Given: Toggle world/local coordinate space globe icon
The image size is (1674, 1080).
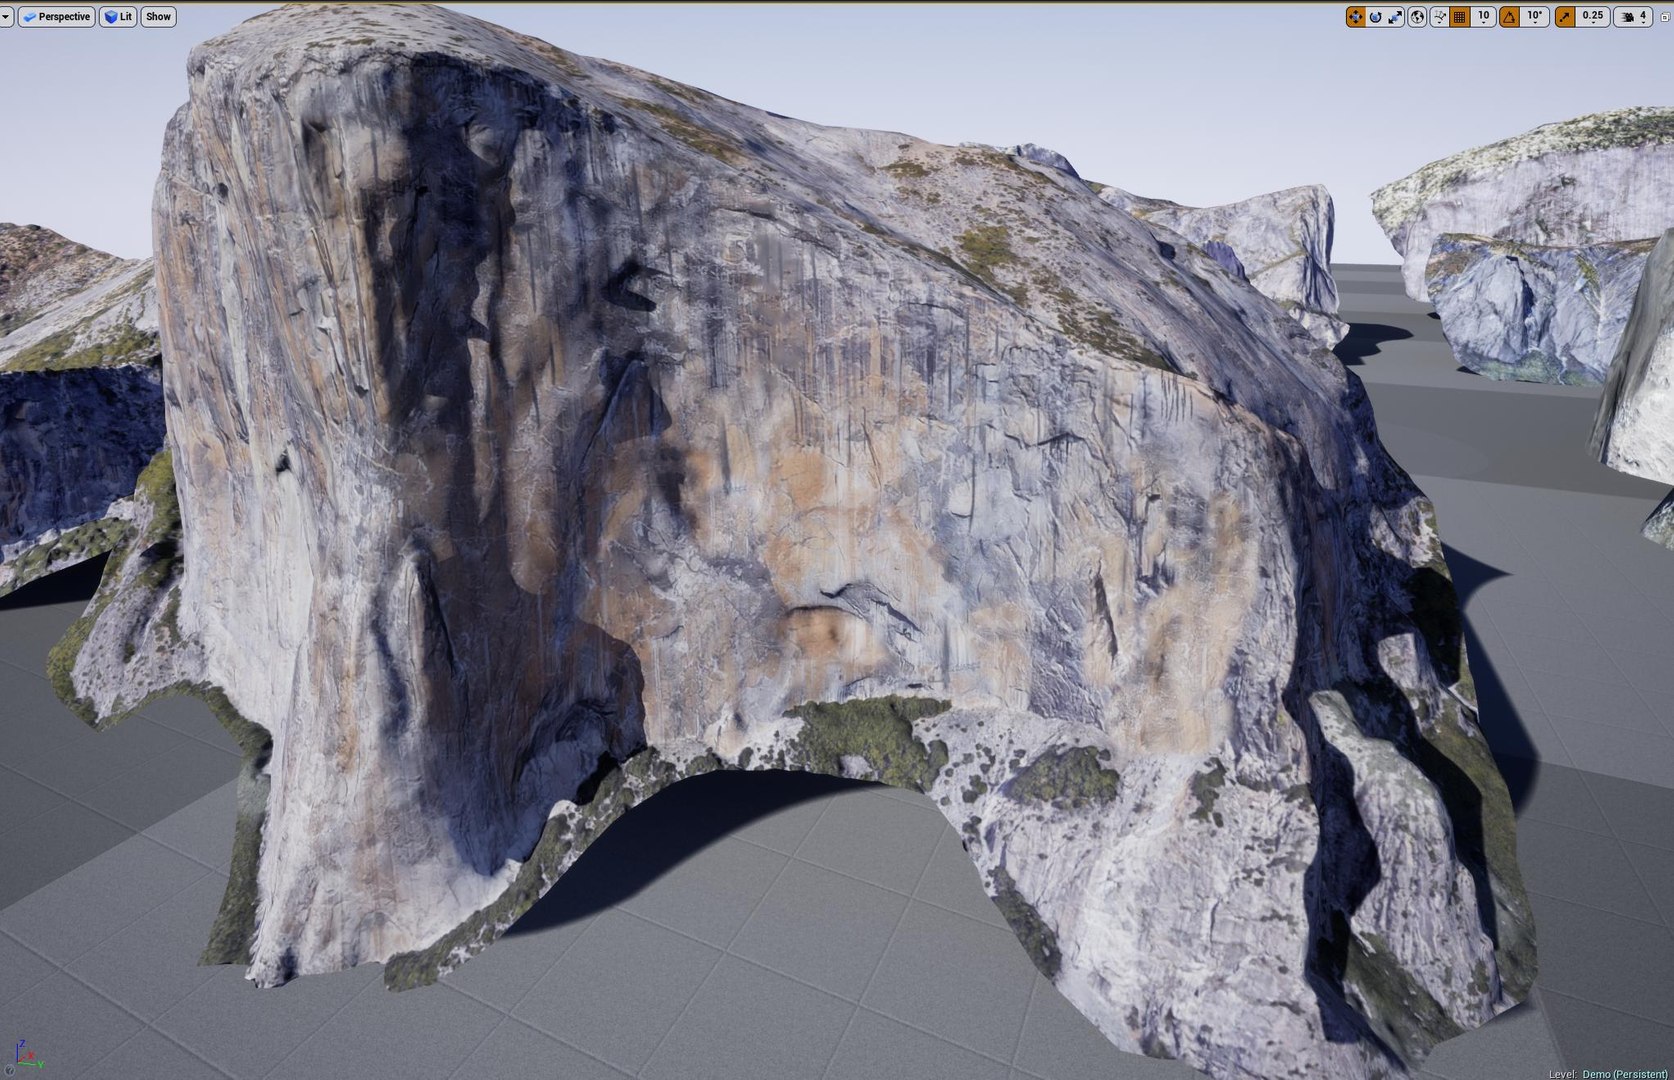Looking at the screenshot, I should 1417,17.
